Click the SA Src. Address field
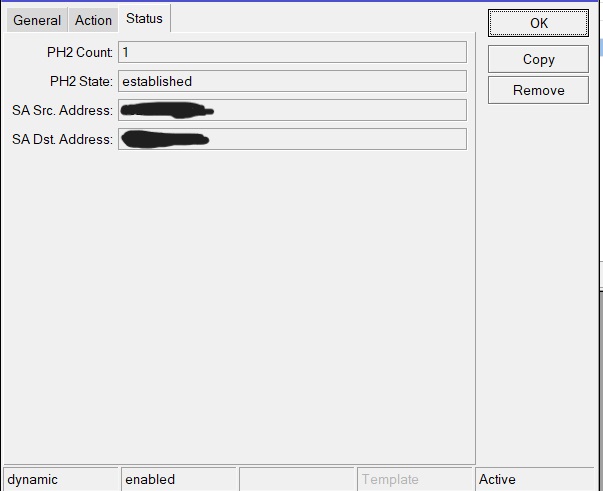 (x=292, y=110)
